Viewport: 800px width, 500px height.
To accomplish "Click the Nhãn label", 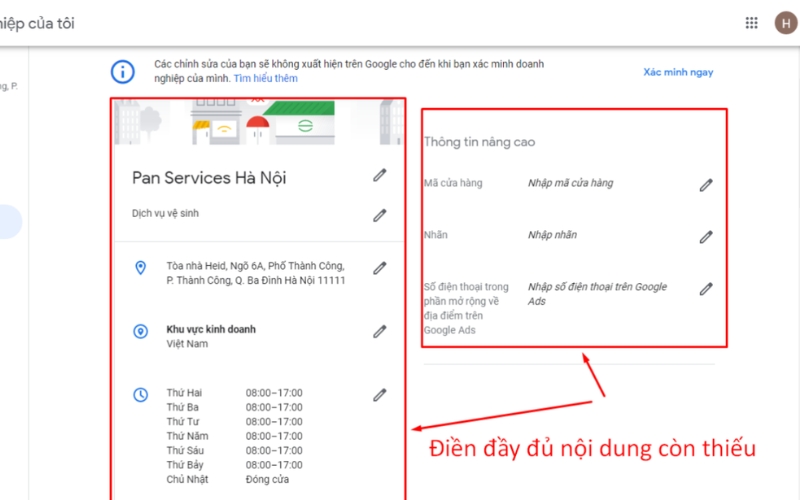I will point(436,235).
